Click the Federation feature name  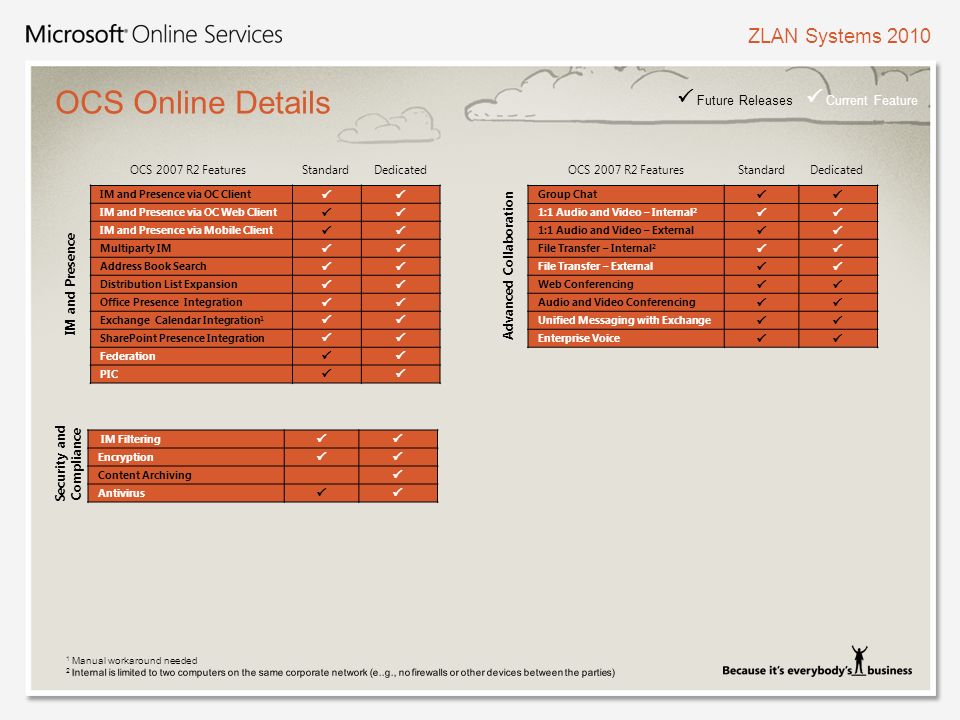point(127,356)
